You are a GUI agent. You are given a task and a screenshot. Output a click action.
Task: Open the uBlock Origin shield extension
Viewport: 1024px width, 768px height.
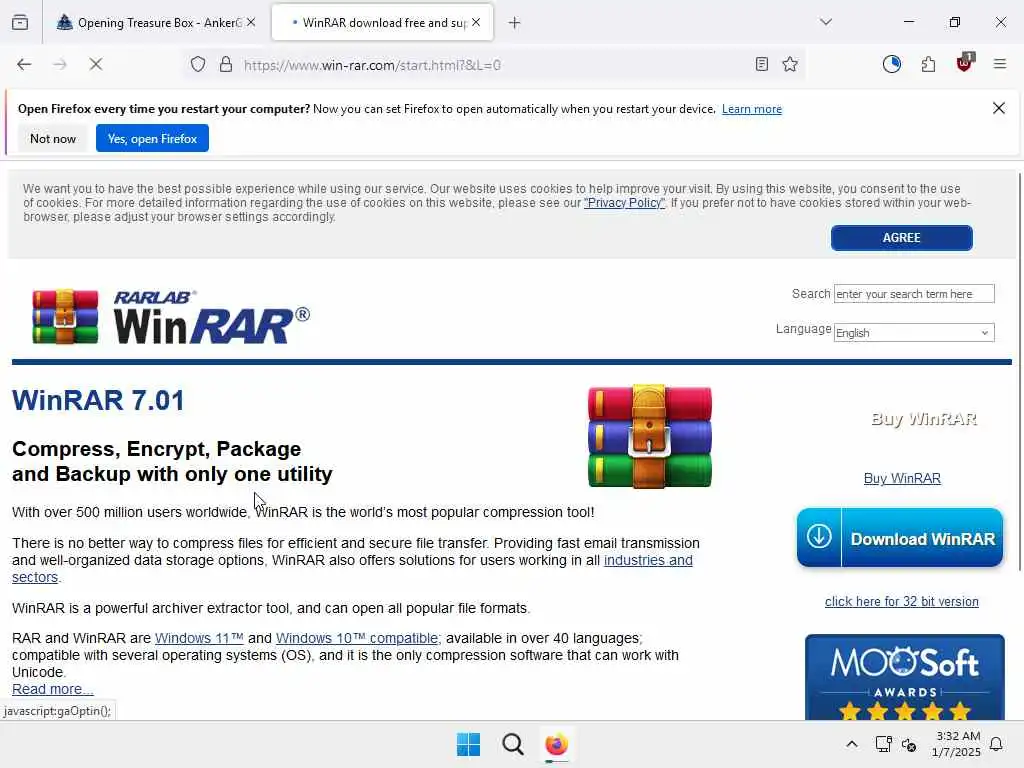click(965, 63)
